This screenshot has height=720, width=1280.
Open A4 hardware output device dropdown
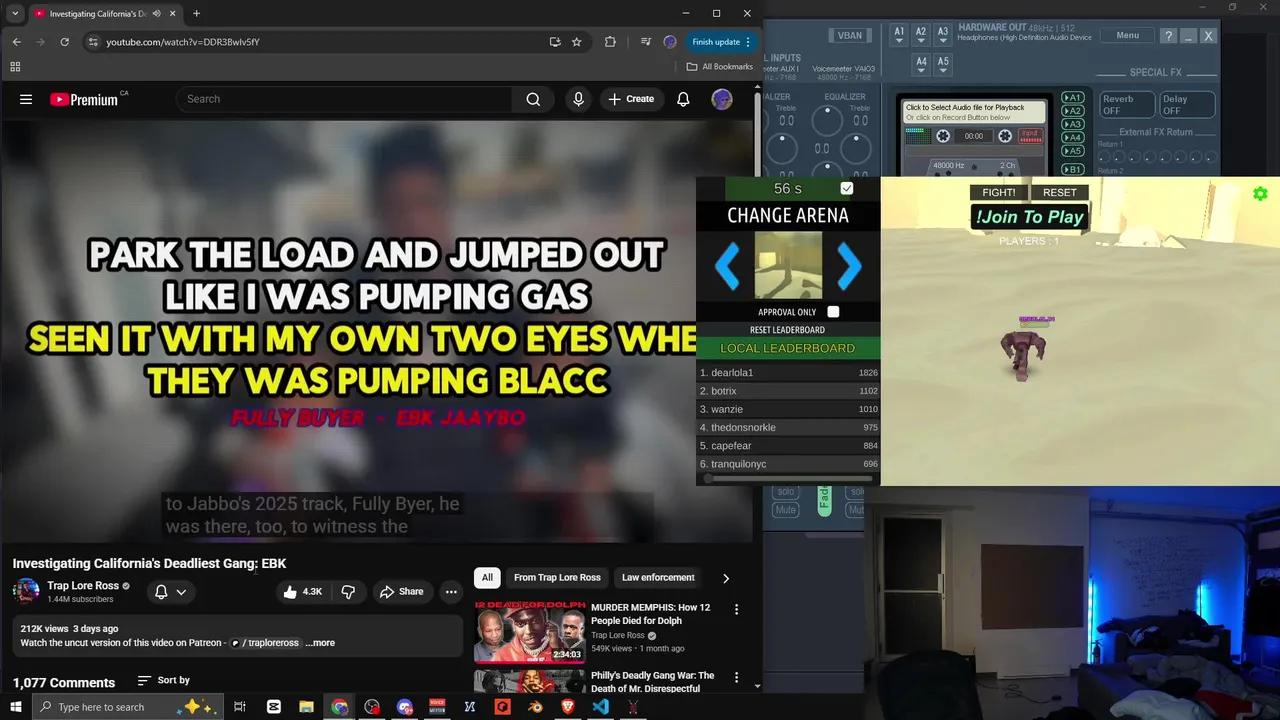pyautogui.click(x=921, y=64)
